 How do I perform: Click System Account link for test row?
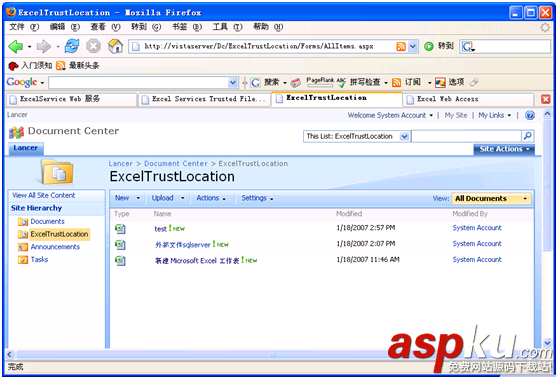pyautogui.click(x=477, y=228)
